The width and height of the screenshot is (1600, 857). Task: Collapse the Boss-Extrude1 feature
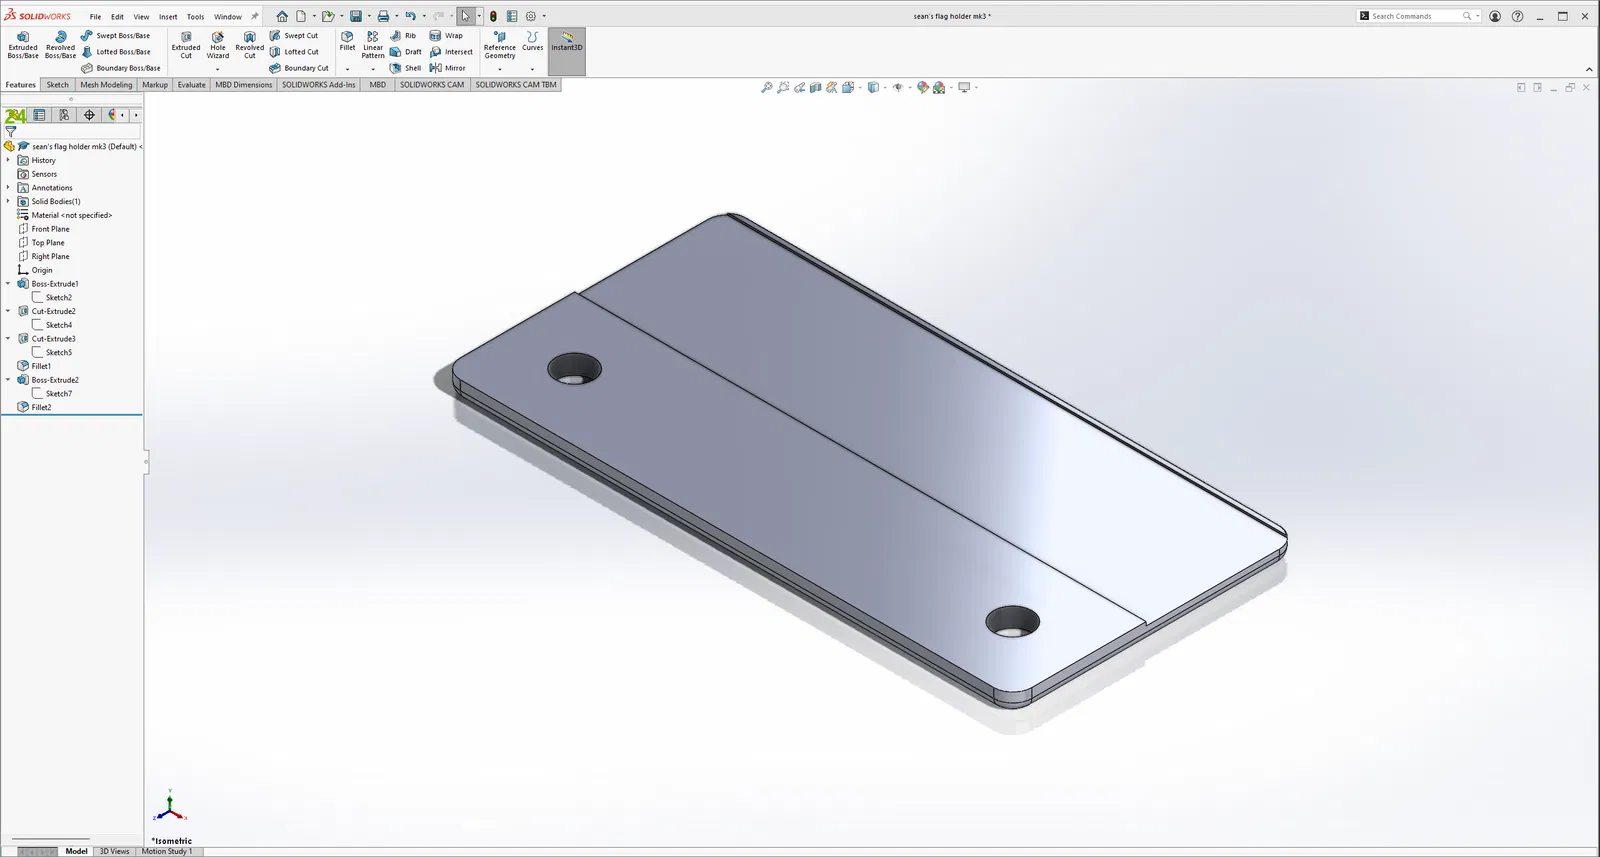(8, 283)
